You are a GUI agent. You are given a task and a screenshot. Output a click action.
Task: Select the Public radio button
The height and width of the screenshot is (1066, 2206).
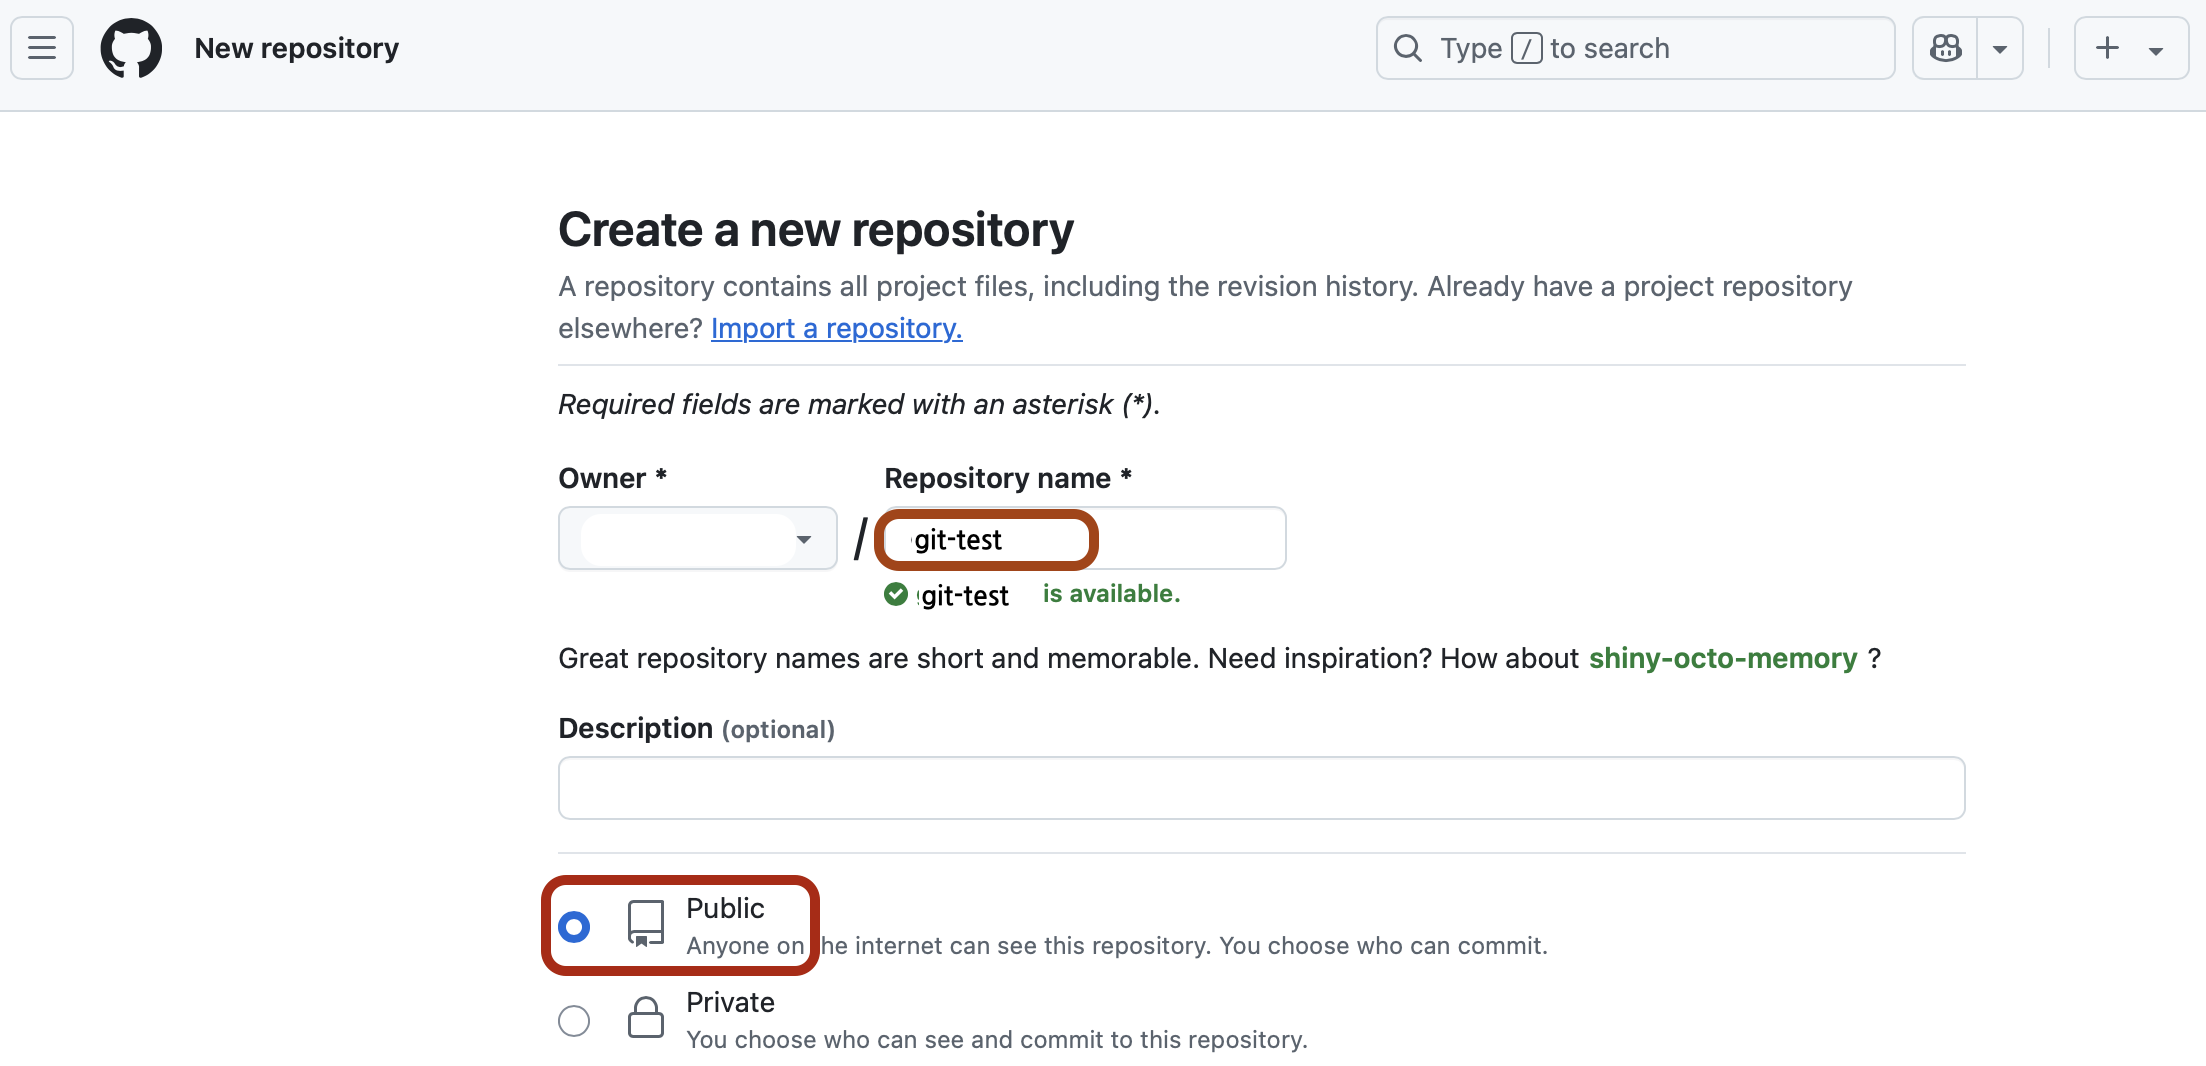click(574, 927)
